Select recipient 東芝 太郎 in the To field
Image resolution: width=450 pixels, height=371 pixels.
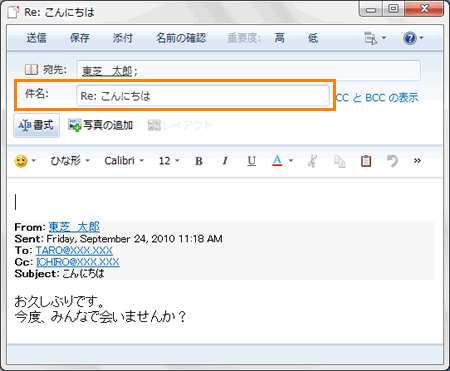(107, 71)
